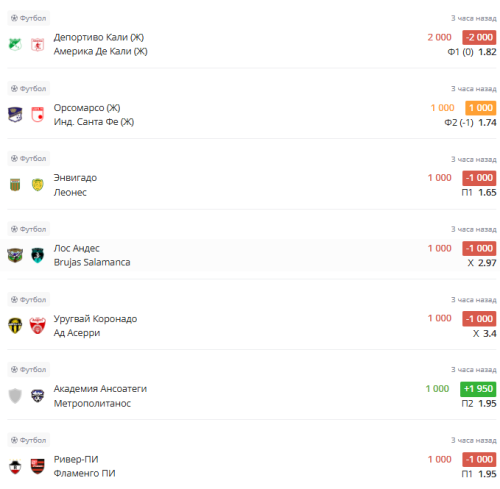
Task: Click the Энвигадо team badge
Action: click(15, 185)
